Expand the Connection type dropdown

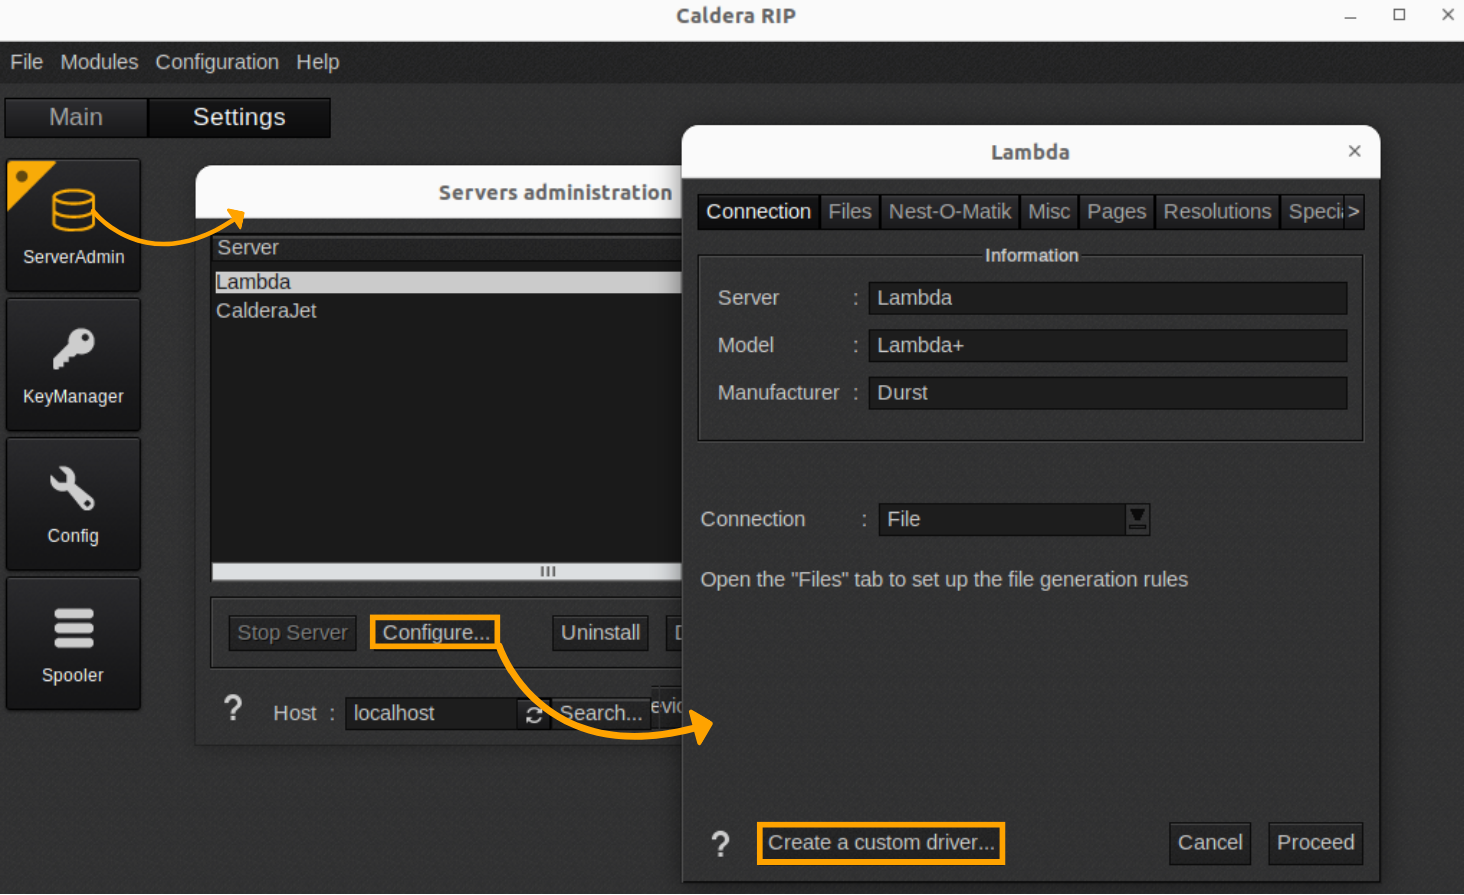1137,519
